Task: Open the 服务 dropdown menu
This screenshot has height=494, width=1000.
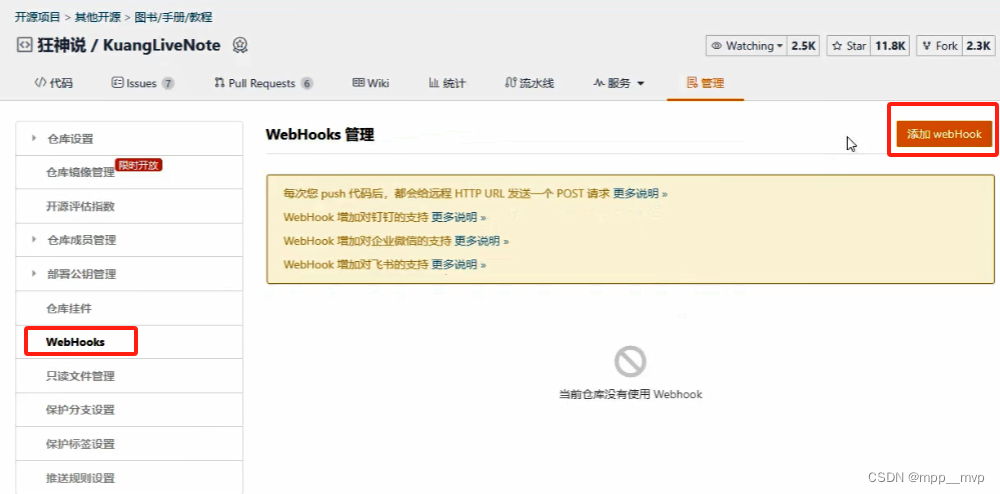Action: [619, 83]
